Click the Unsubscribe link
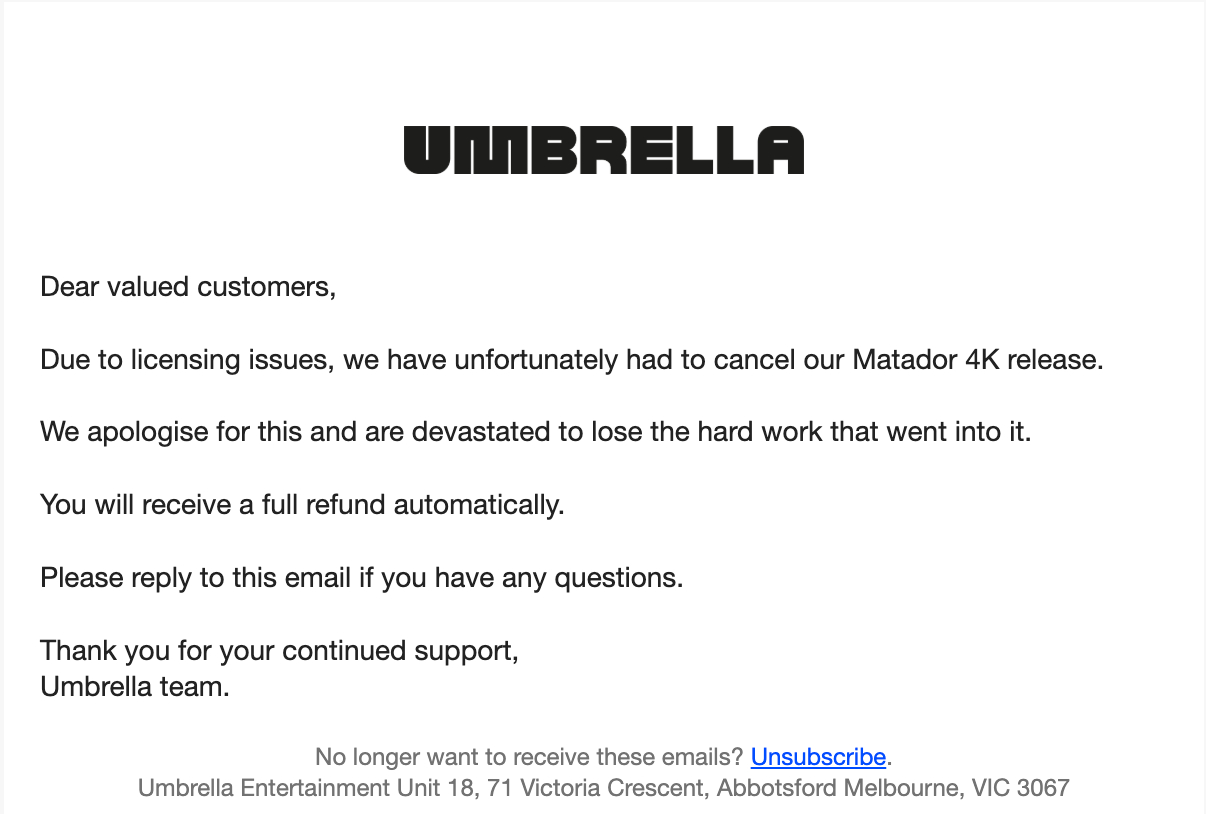This screenshot has width=1206, height=814. tap(818, 757)
